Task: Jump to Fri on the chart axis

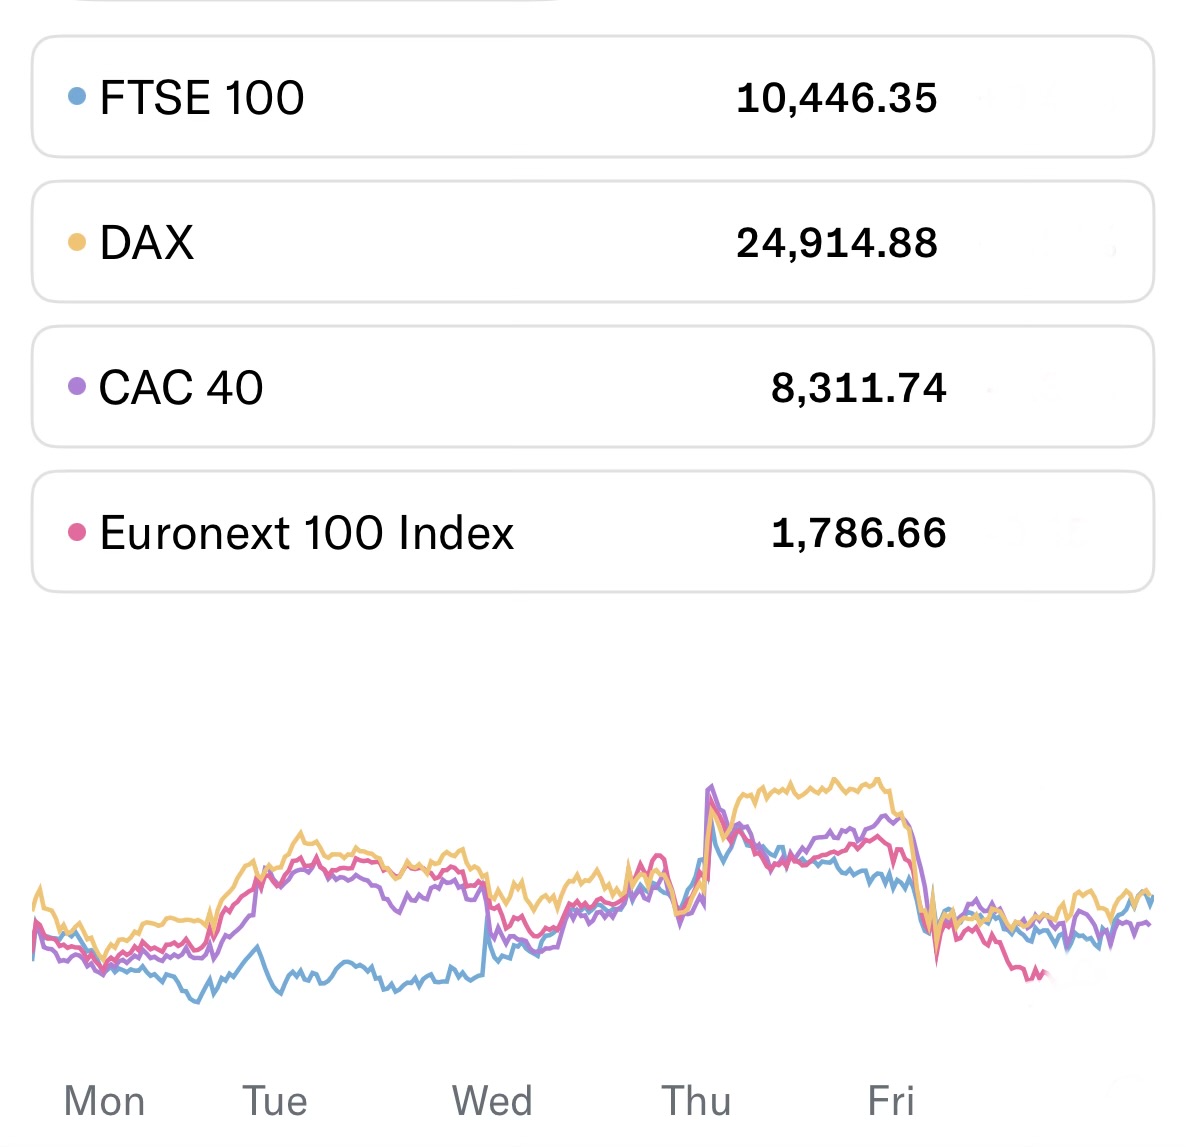Action: pyautogui.click(x=890, y=1101)
